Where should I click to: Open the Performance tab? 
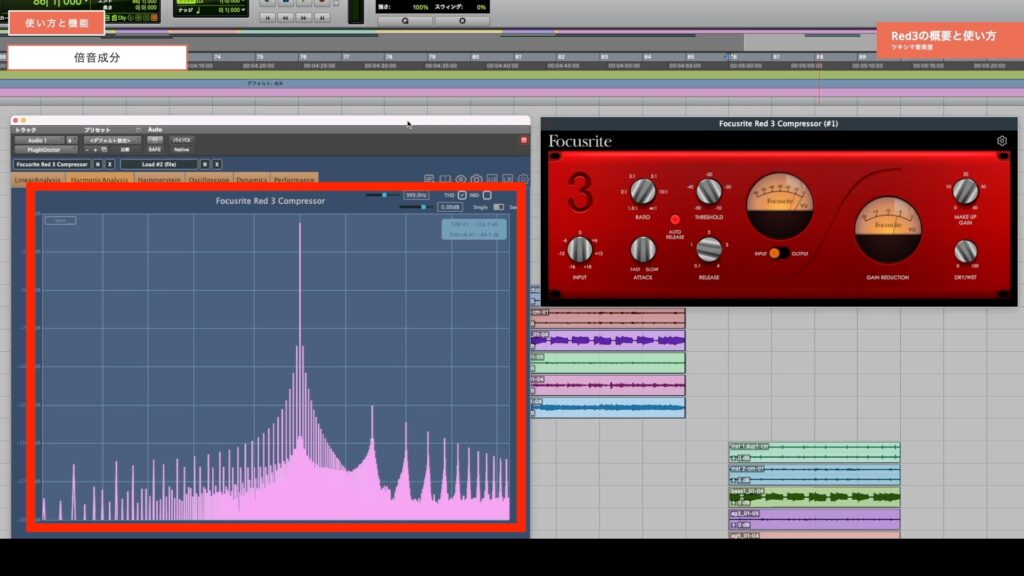pyautogui.click(x=294, y=180)
